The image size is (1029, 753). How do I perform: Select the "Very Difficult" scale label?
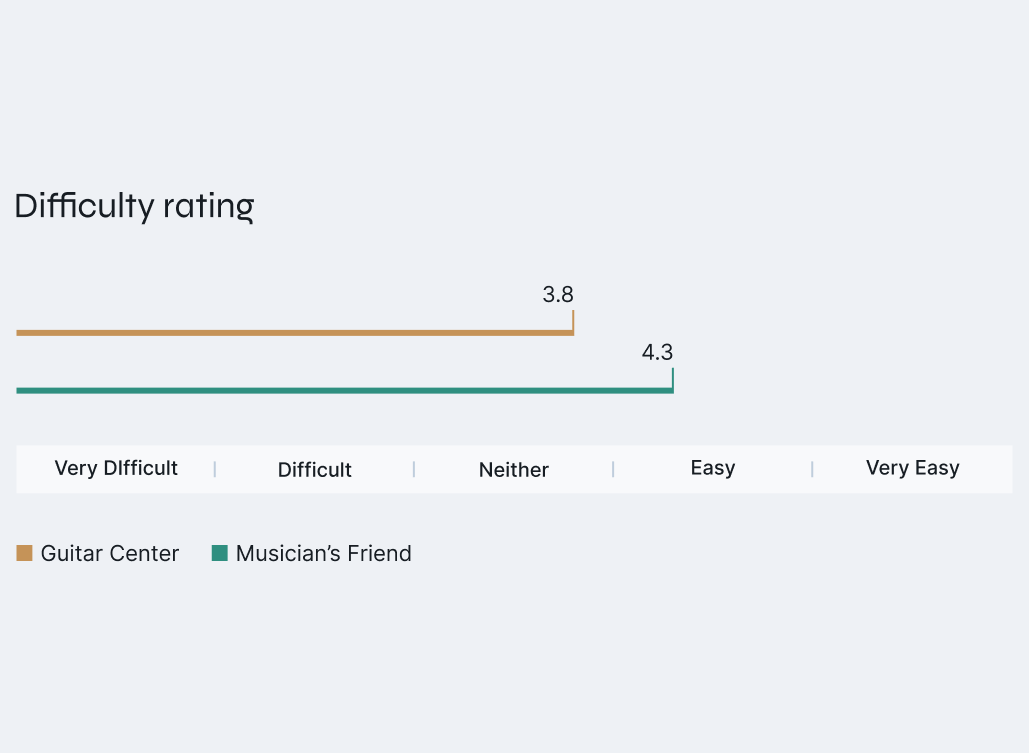click(116, 468)
